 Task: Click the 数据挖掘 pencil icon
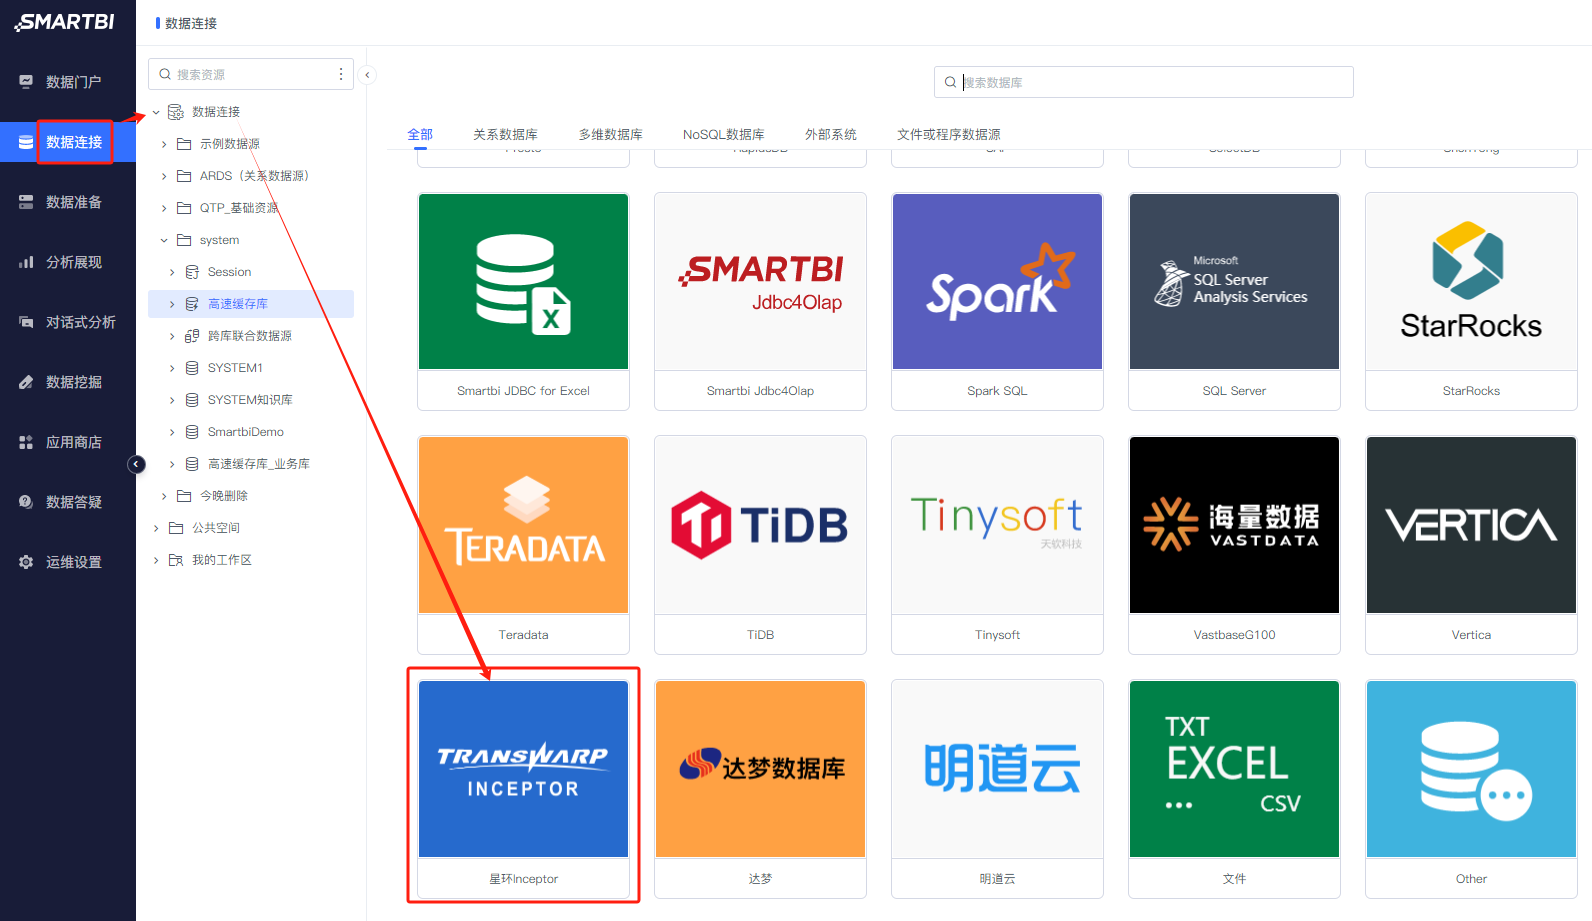[26, 382]
